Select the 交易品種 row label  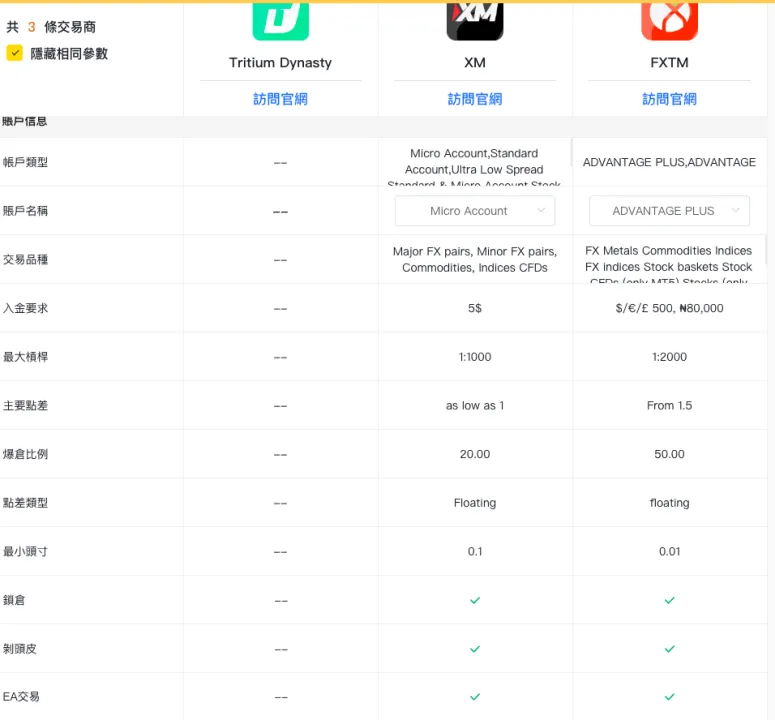click(x=25, y=259)
